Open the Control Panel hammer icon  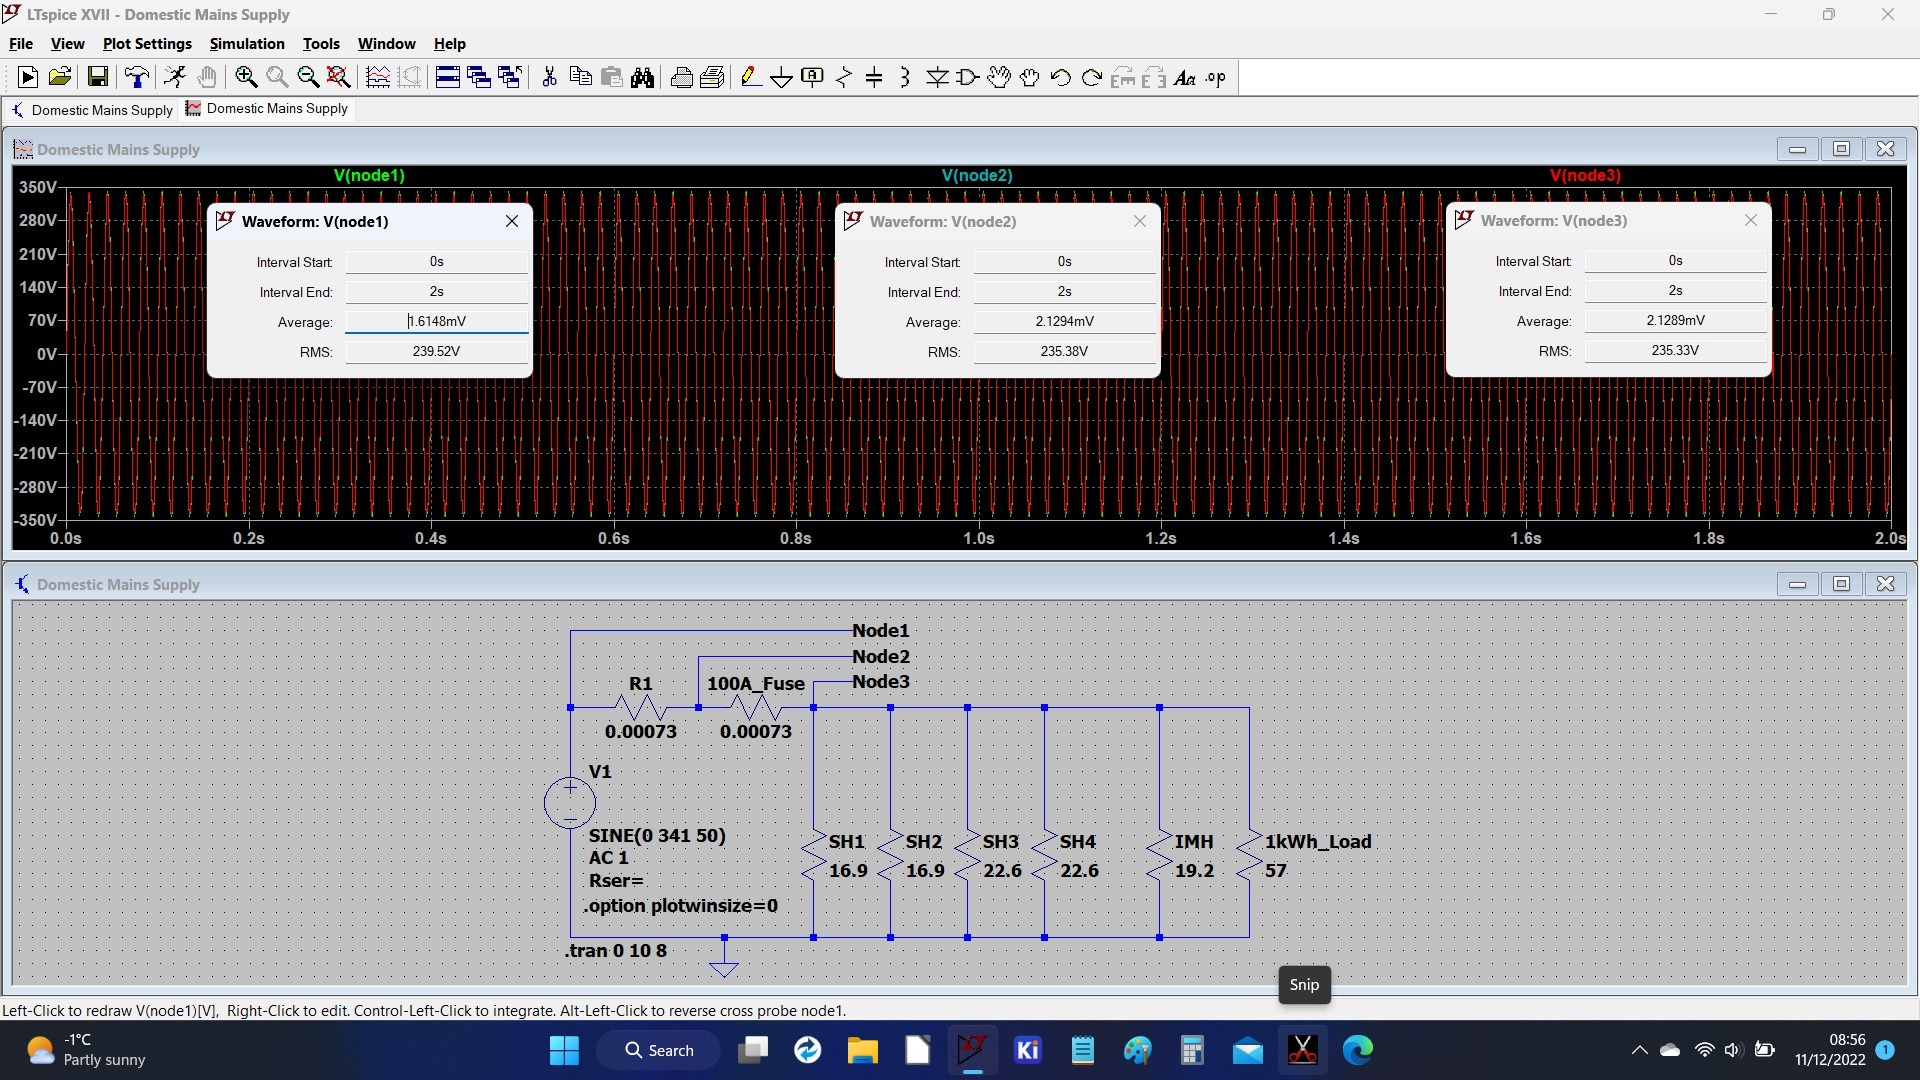click(137, 77)
